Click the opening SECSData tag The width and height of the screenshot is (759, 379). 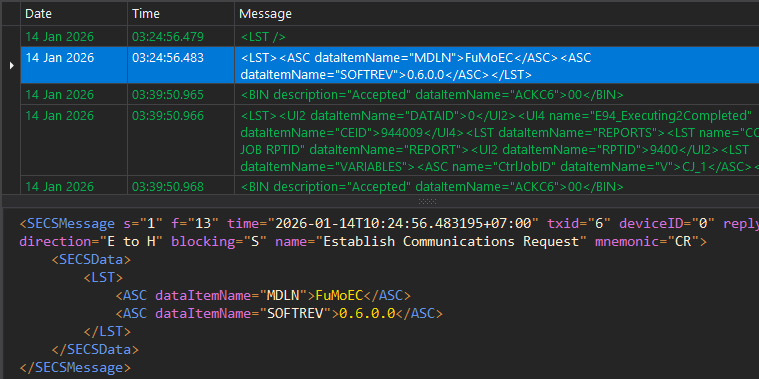click(x=91, y=259)
